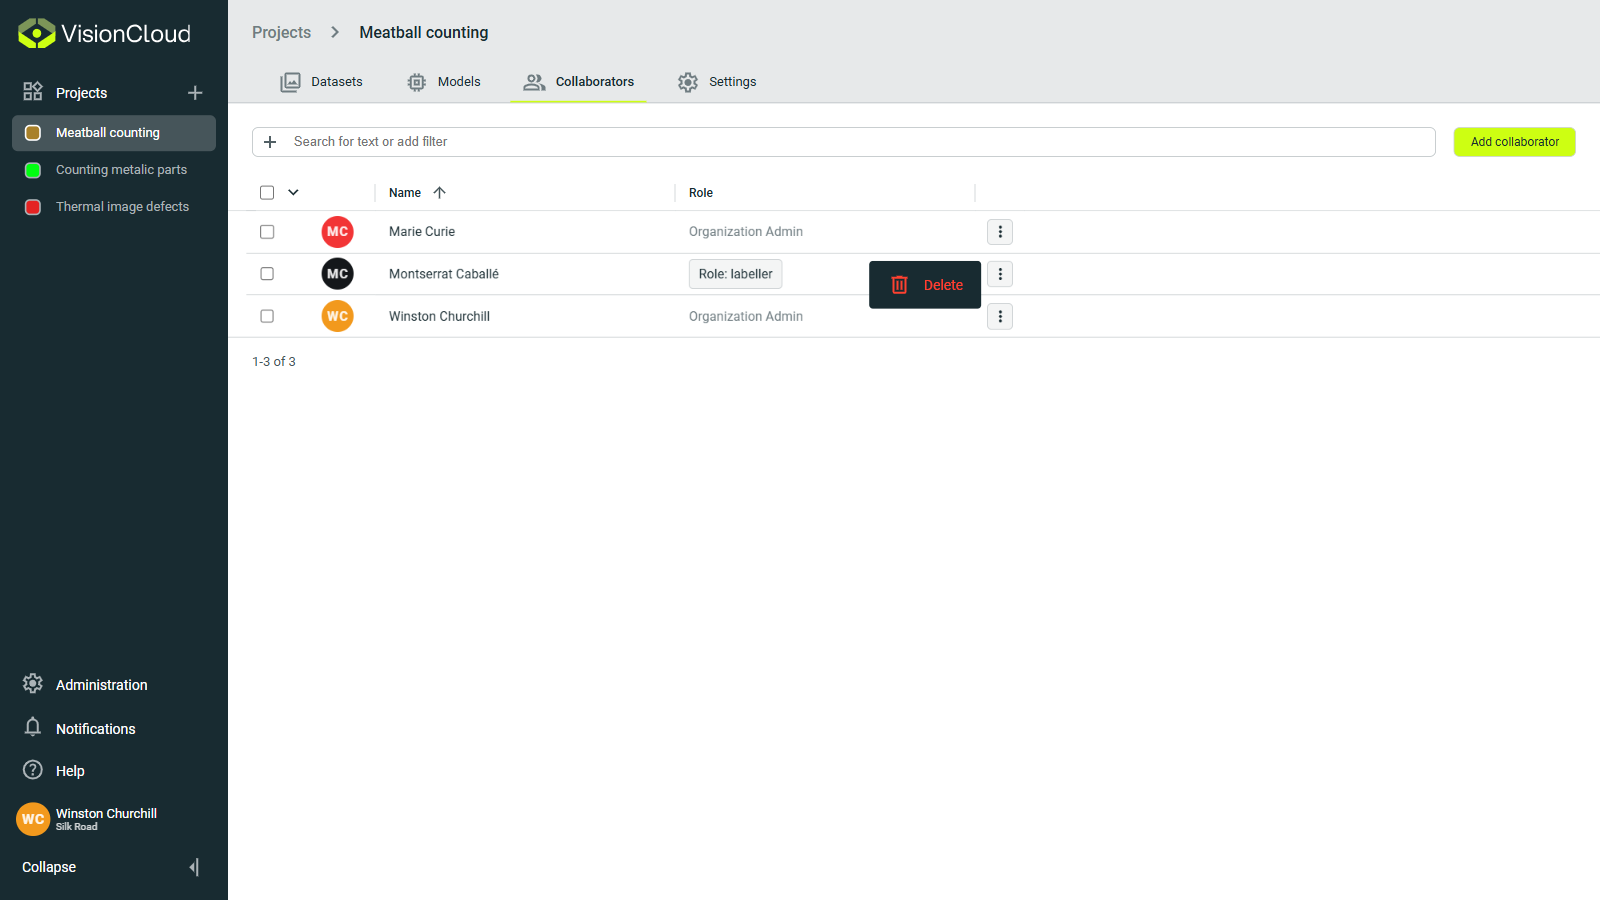Click the VisionCloud logo icon

(37, 34)
